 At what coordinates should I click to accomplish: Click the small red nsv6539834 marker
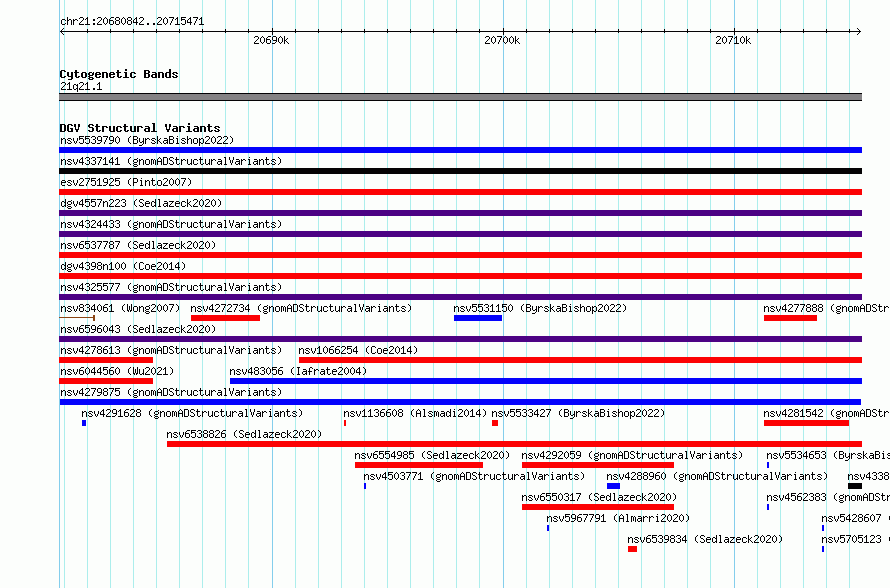632,549
